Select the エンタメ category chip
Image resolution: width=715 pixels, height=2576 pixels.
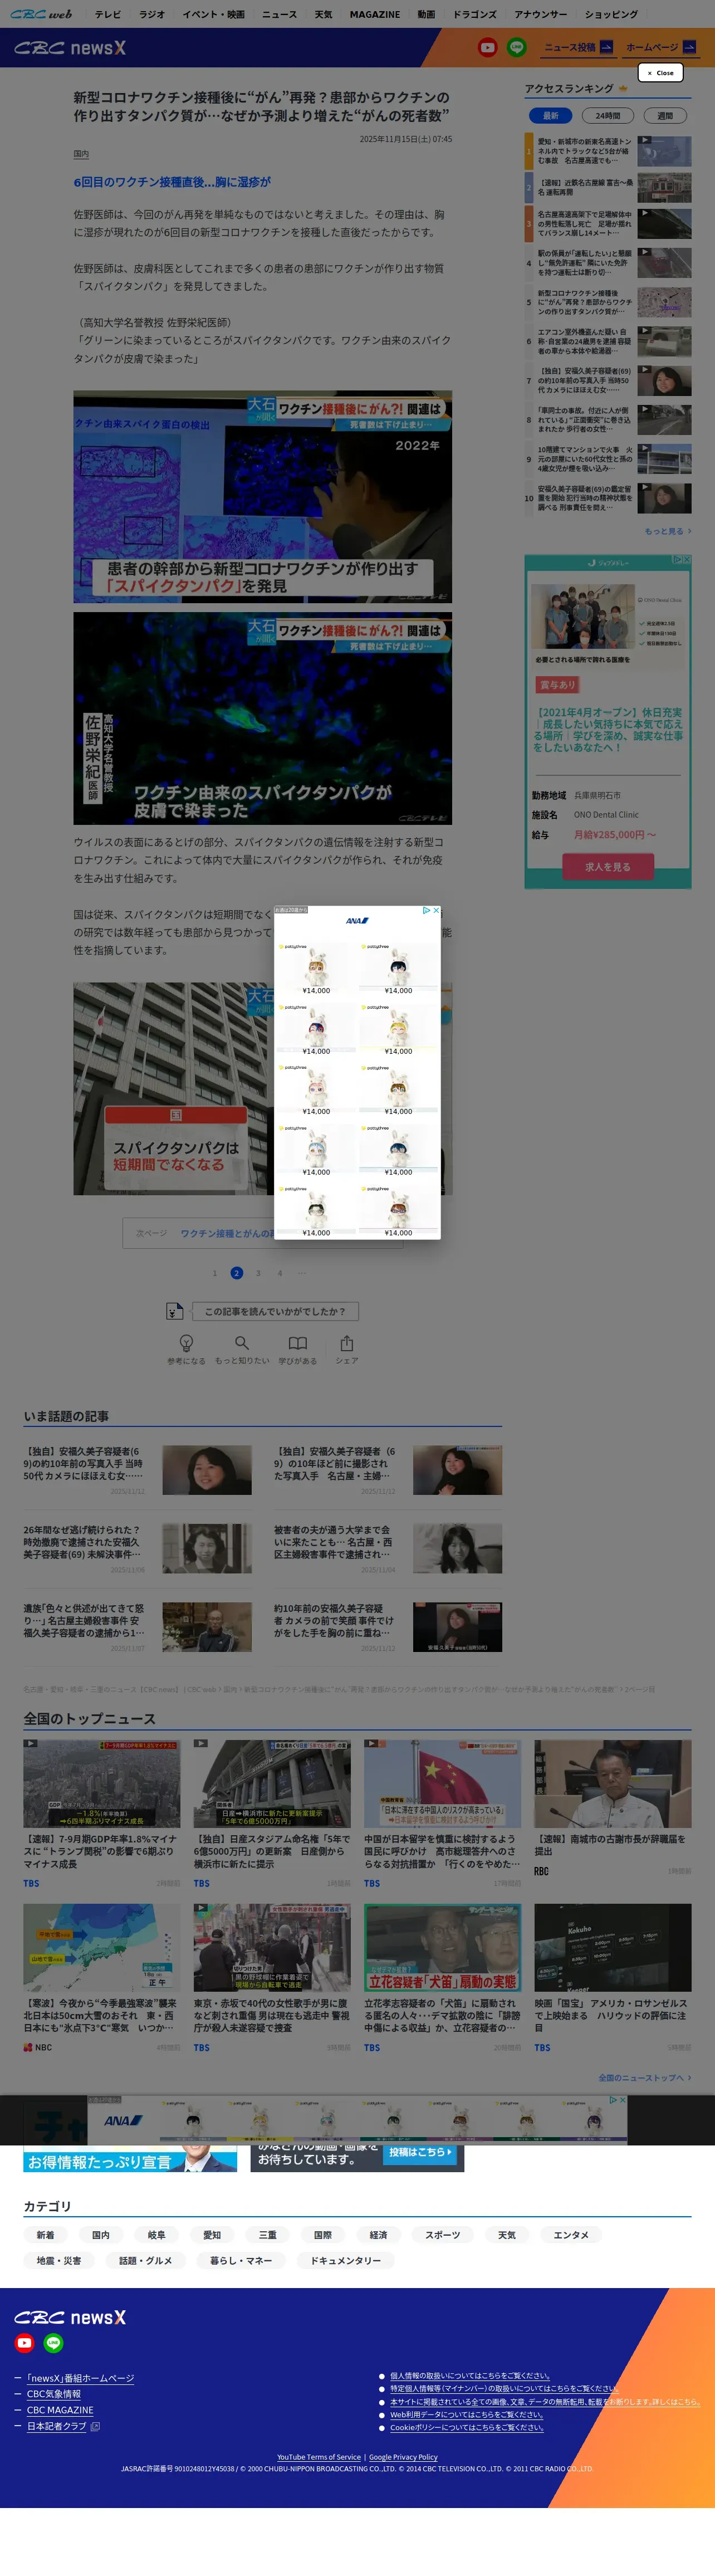571,2235
